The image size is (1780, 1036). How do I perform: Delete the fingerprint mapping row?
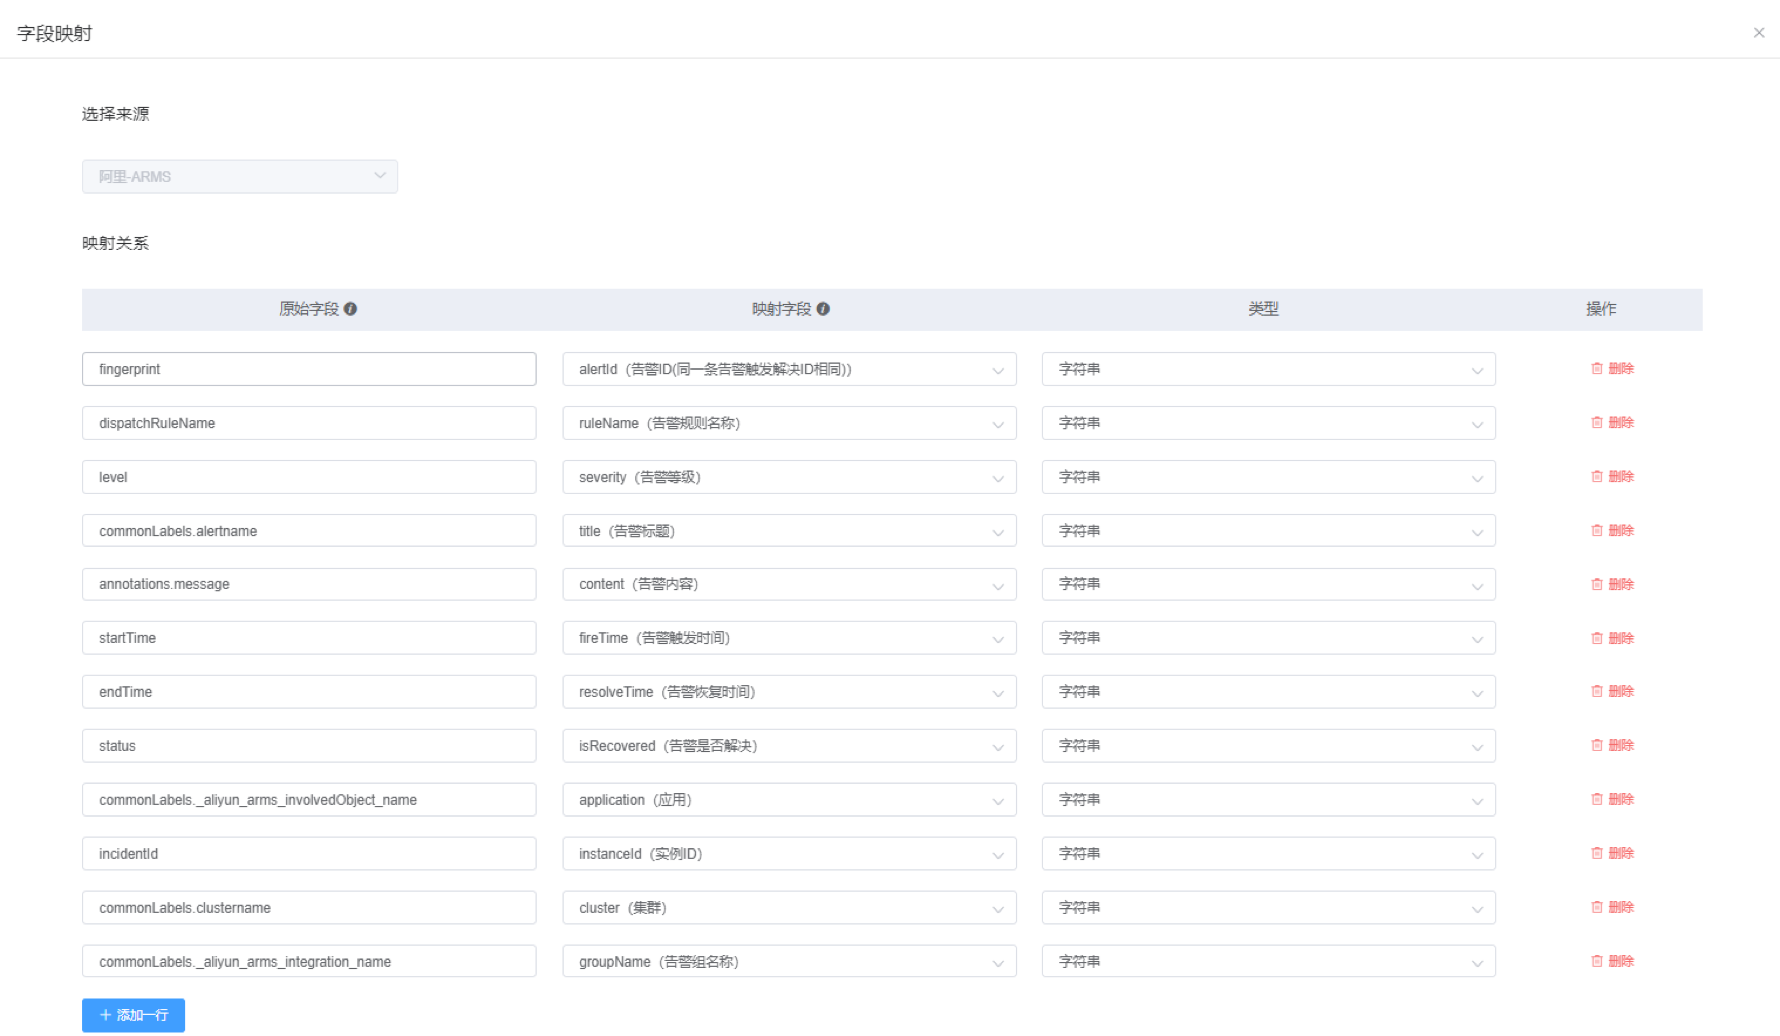pyautogui.click(x=1612, y=369)
